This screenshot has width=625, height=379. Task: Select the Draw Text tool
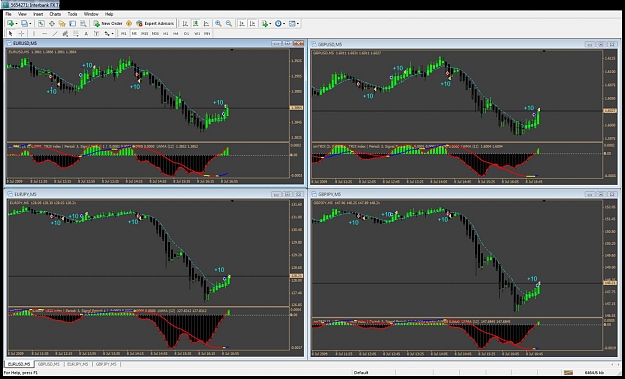[86, 34]
